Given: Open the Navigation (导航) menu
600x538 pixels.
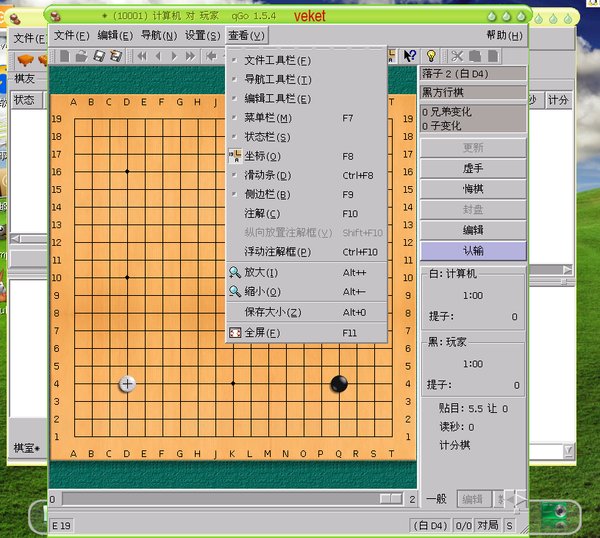Looking at the screenshot, I should point(158,35).
